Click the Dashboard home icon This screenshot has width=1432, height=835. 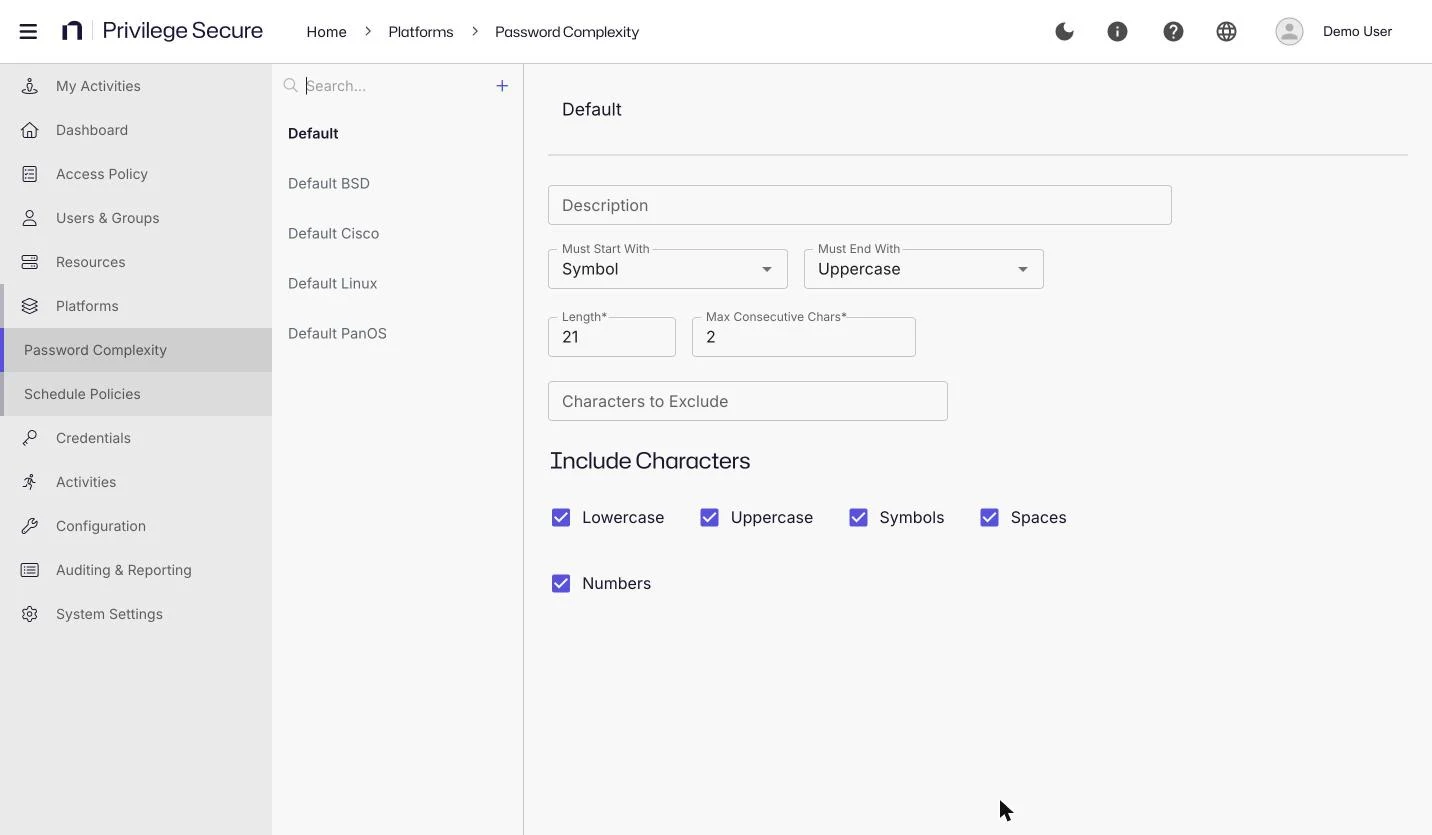click(30, 130)
